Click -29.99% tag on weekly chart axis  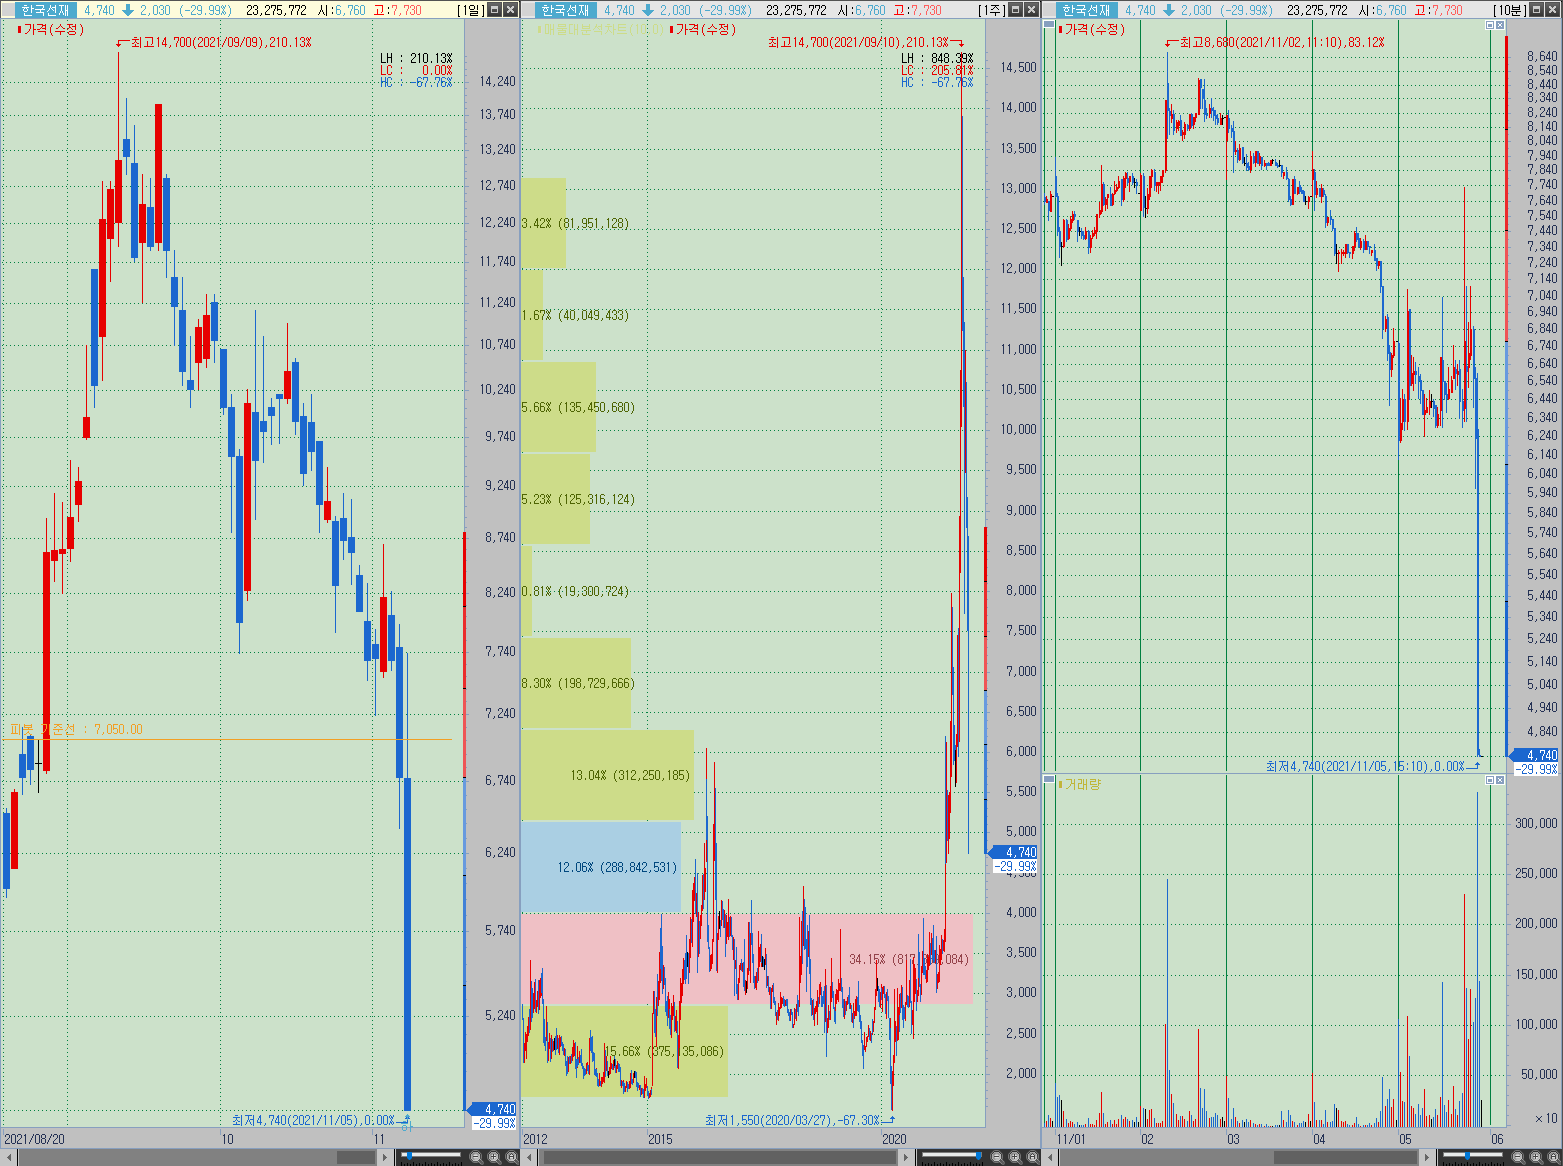point(1016,867)
